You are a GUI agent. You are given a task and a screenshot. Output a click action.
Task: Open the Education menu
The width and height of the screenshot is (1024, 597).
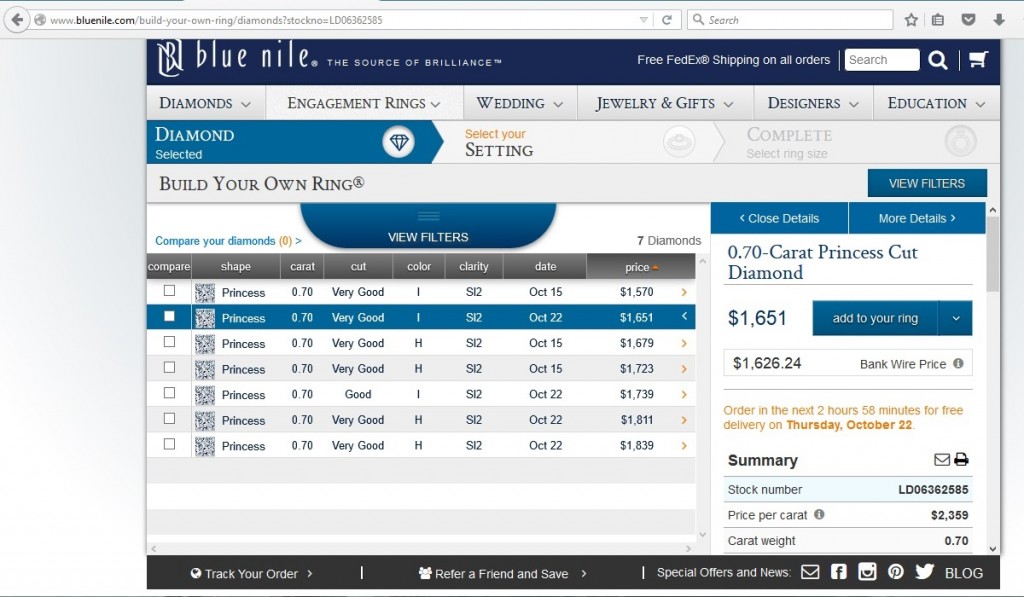pos(936,103)
